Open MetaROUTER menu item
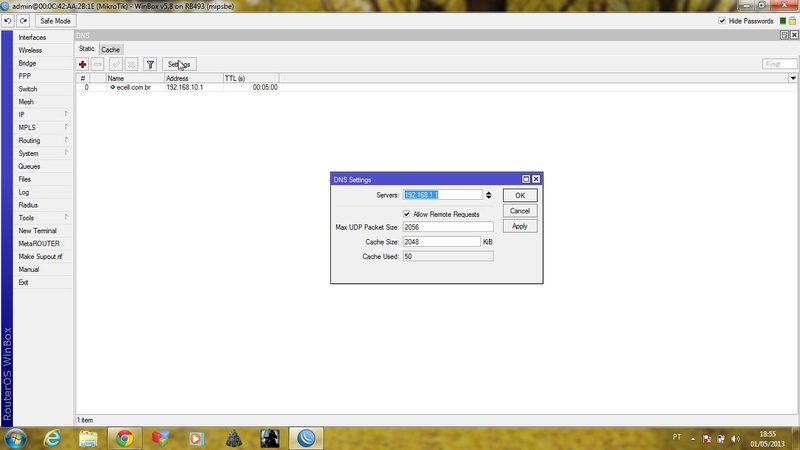The height and width of the screenshot is (450, 800). 42,244
